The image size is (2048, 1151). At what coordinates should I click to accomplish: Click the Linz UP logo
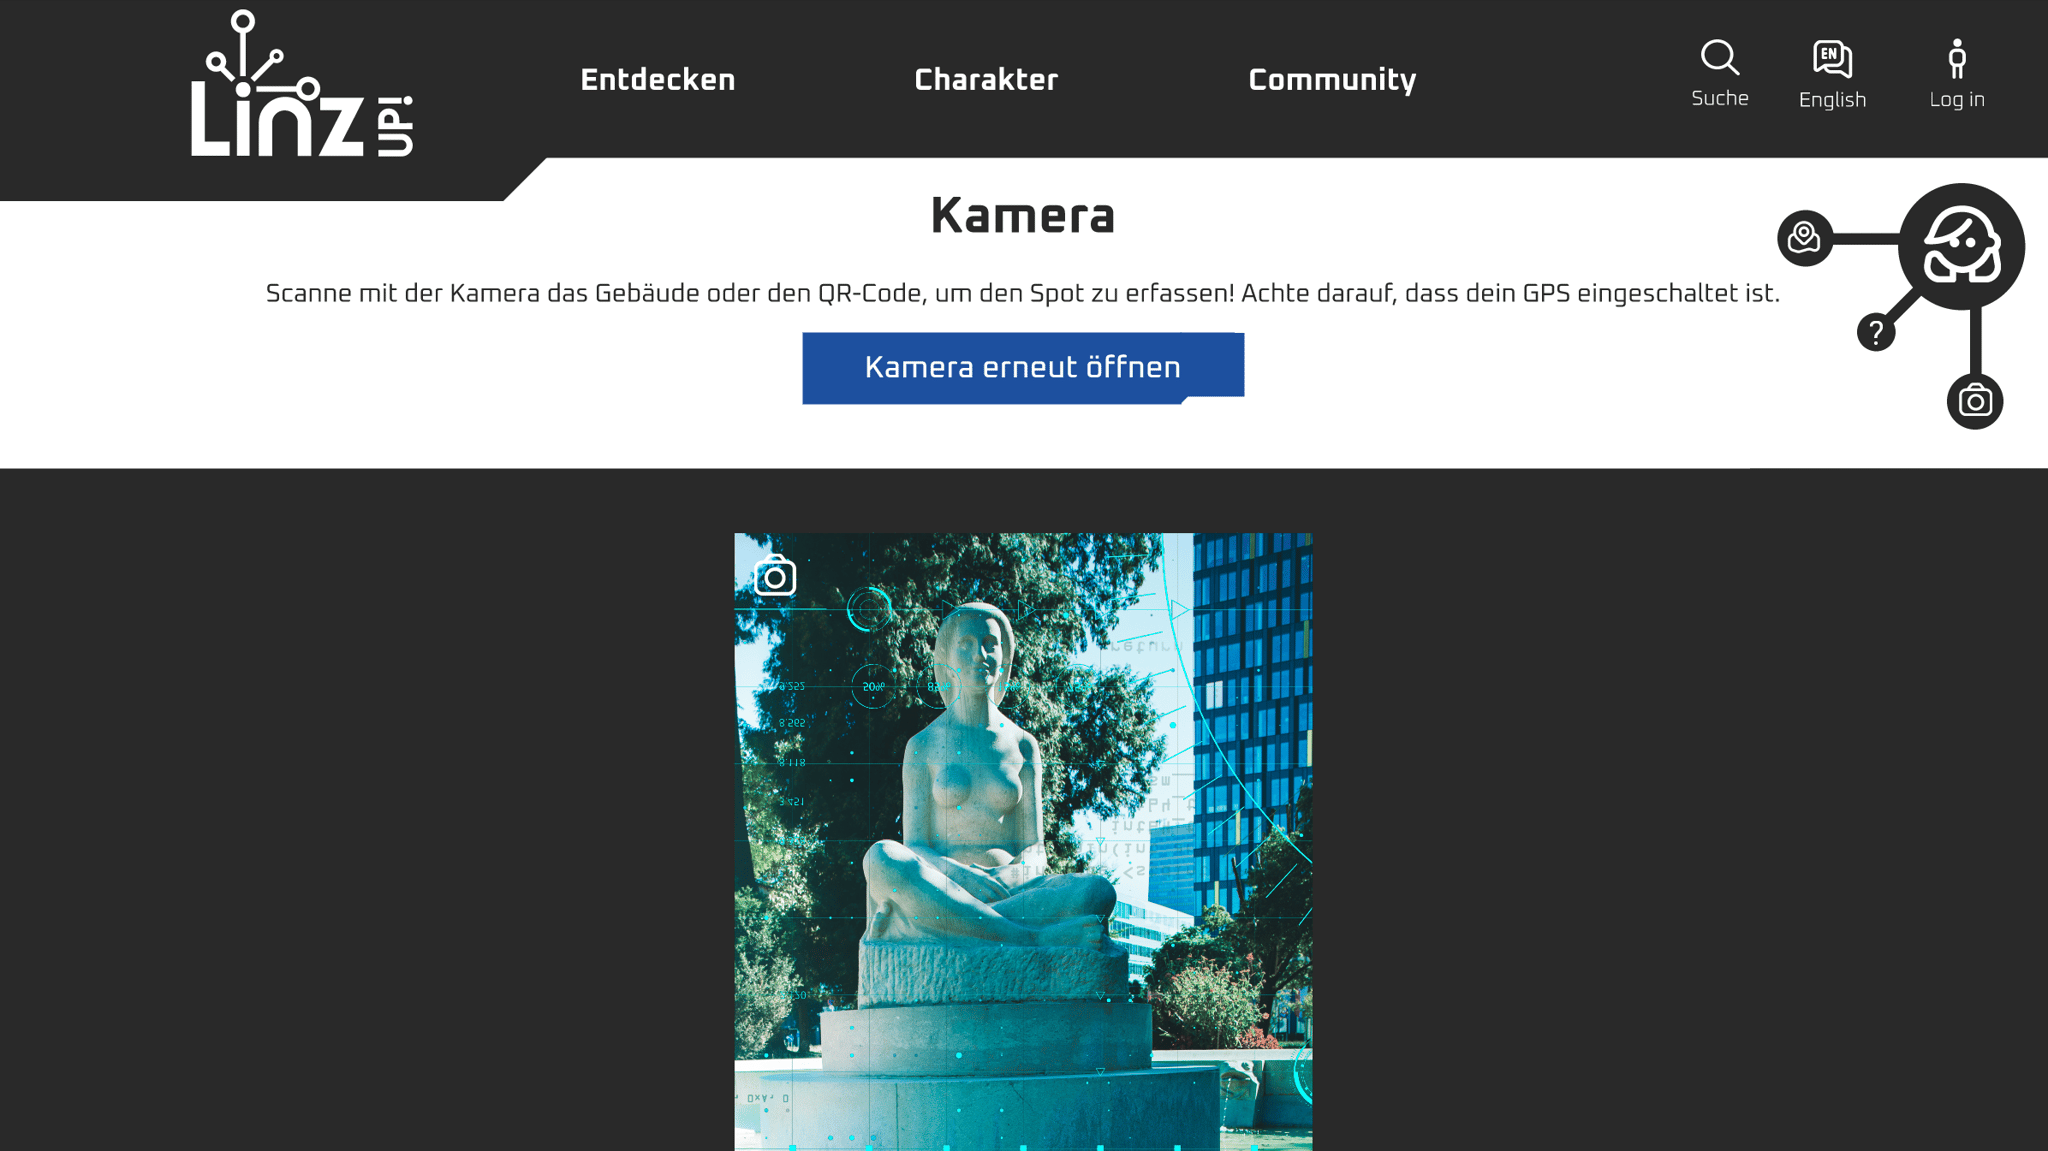tap(301, 84)
